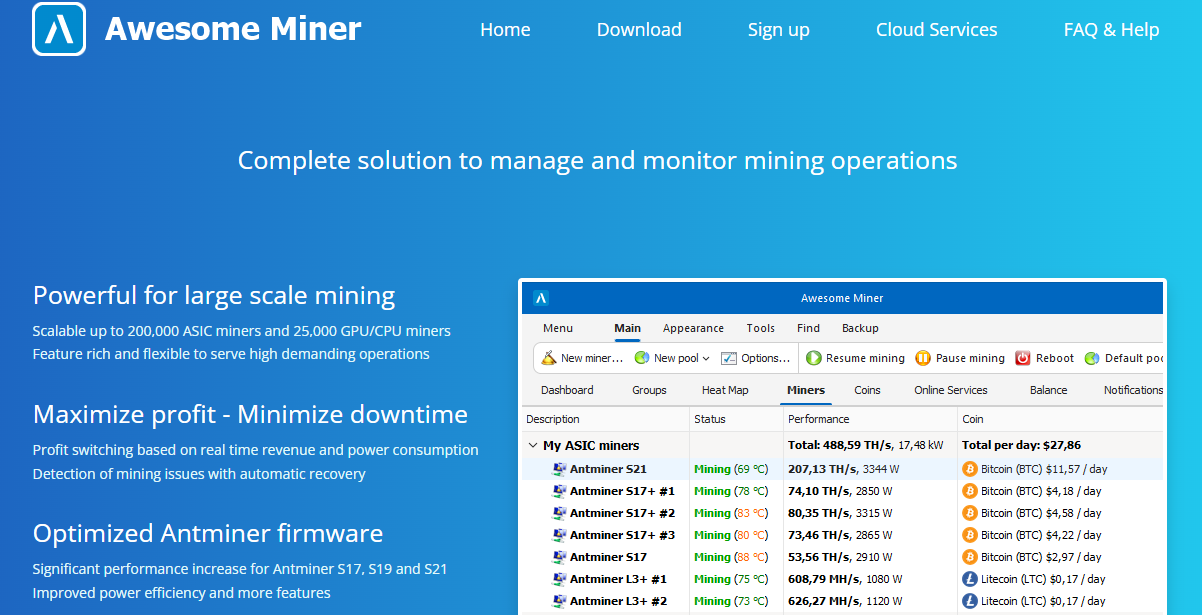Click the Pause mining icon
Image resolution: width=1202 pixels, height=615 pixels.
point(923,358)
